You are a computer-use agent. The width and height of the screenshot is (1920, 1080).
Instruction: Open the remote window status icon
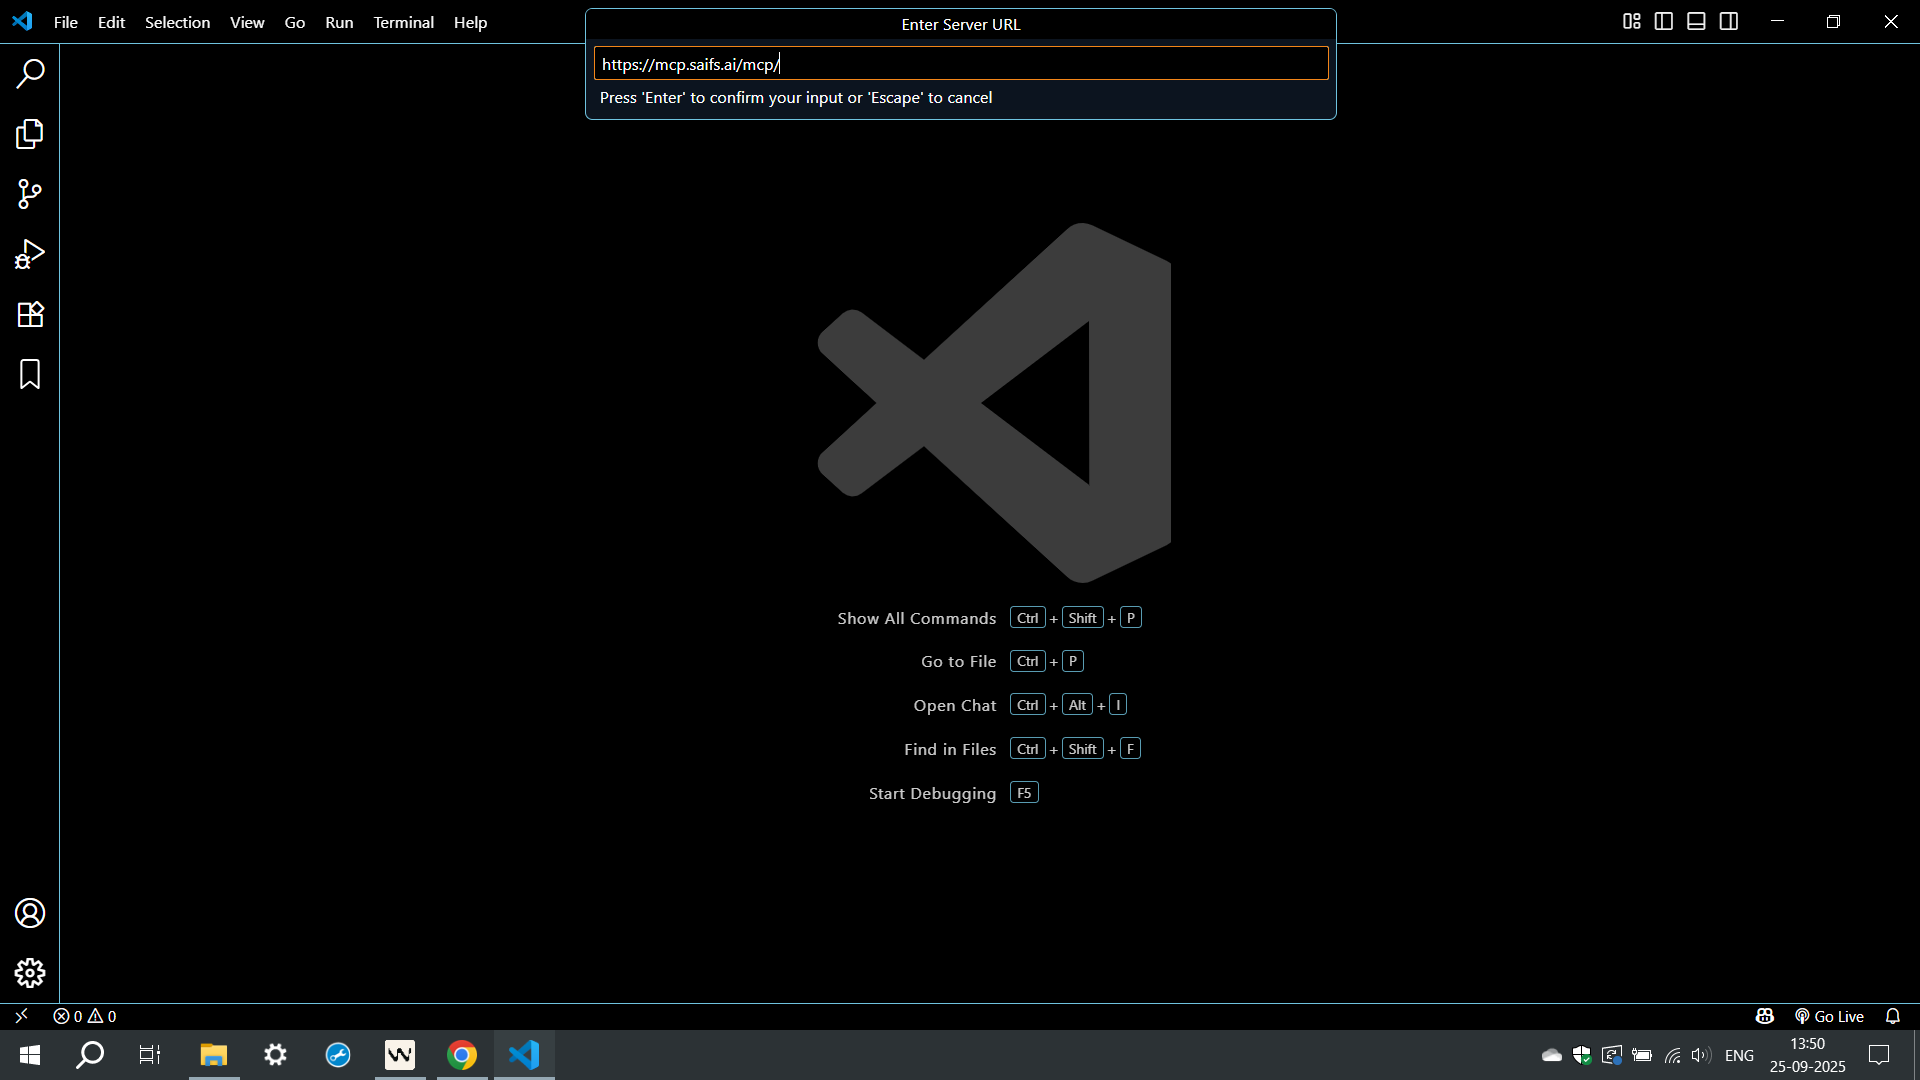coord(21,1016)
